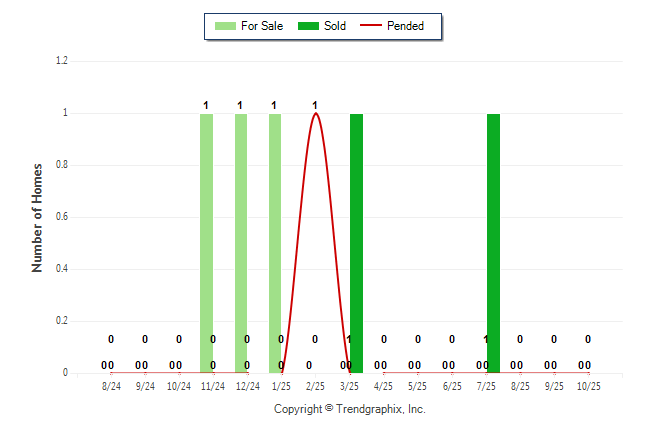
Task: Click the 10/25 x-axis label
Action: point(588,385)
